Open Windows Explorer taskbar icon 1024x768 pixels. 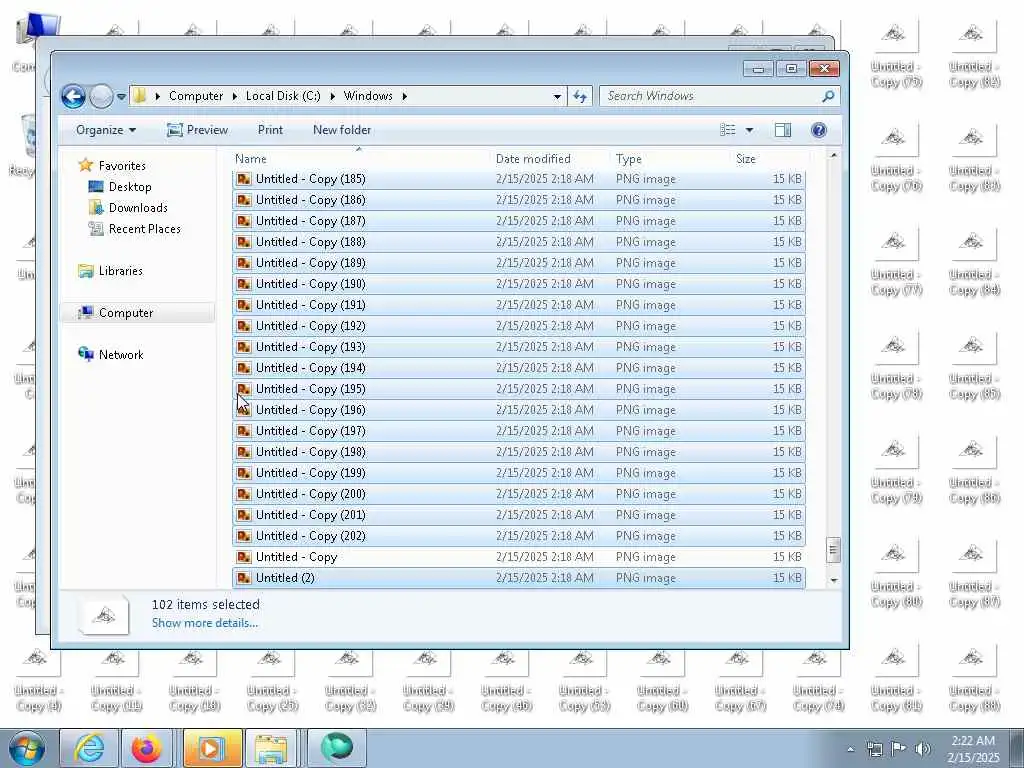pyautogui.click(x=271, y=748)
